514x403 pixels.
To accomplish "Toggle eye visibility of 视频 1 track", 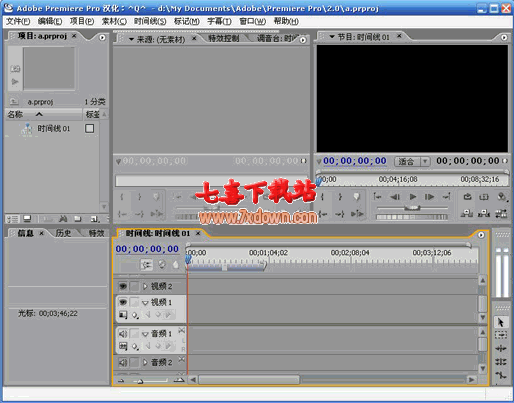I will click(x=123, y=302).
